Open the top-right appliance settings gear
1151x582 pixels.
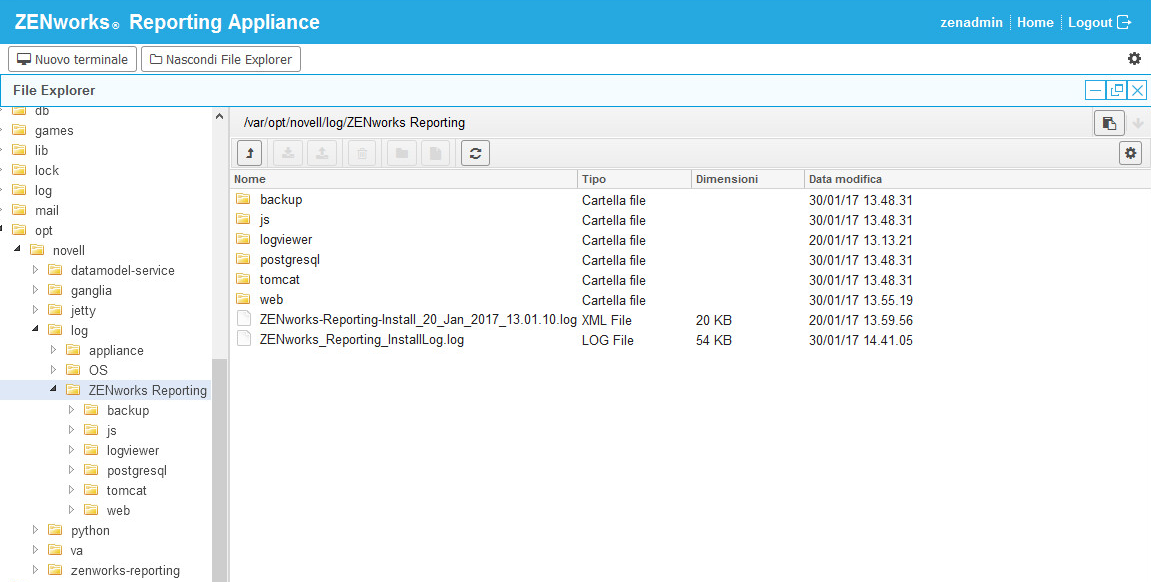pyautogui.click(x=1134, y=59)
